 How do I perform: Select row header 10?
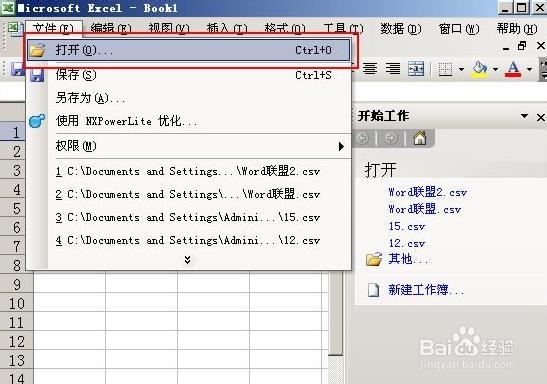(17, 303)
